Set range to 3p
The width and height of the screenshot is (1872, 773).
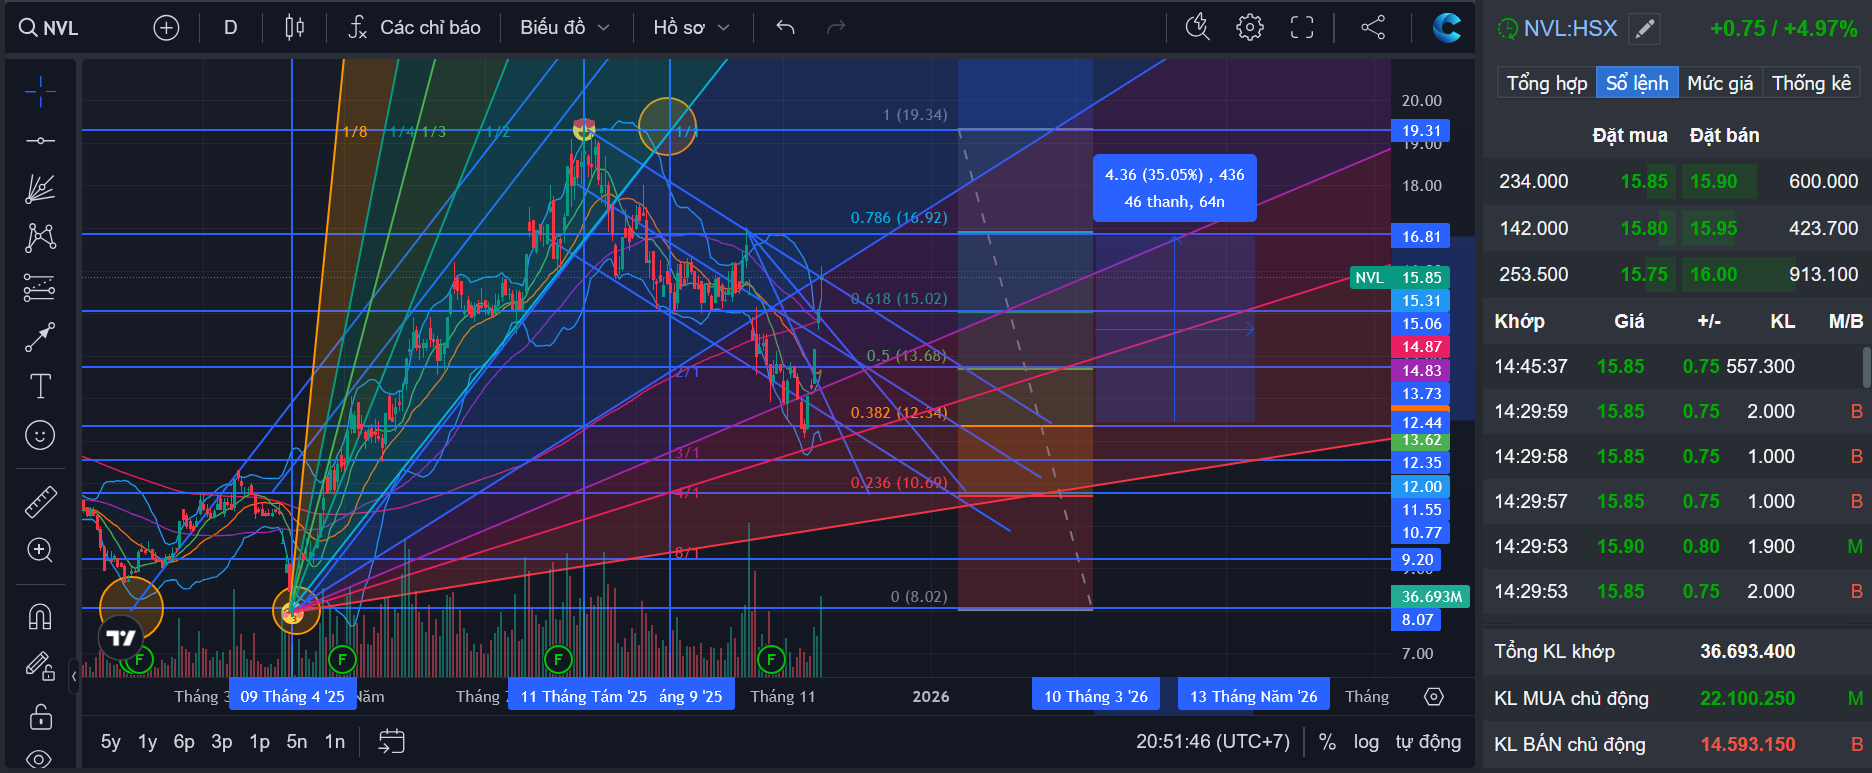pos(222,742)
